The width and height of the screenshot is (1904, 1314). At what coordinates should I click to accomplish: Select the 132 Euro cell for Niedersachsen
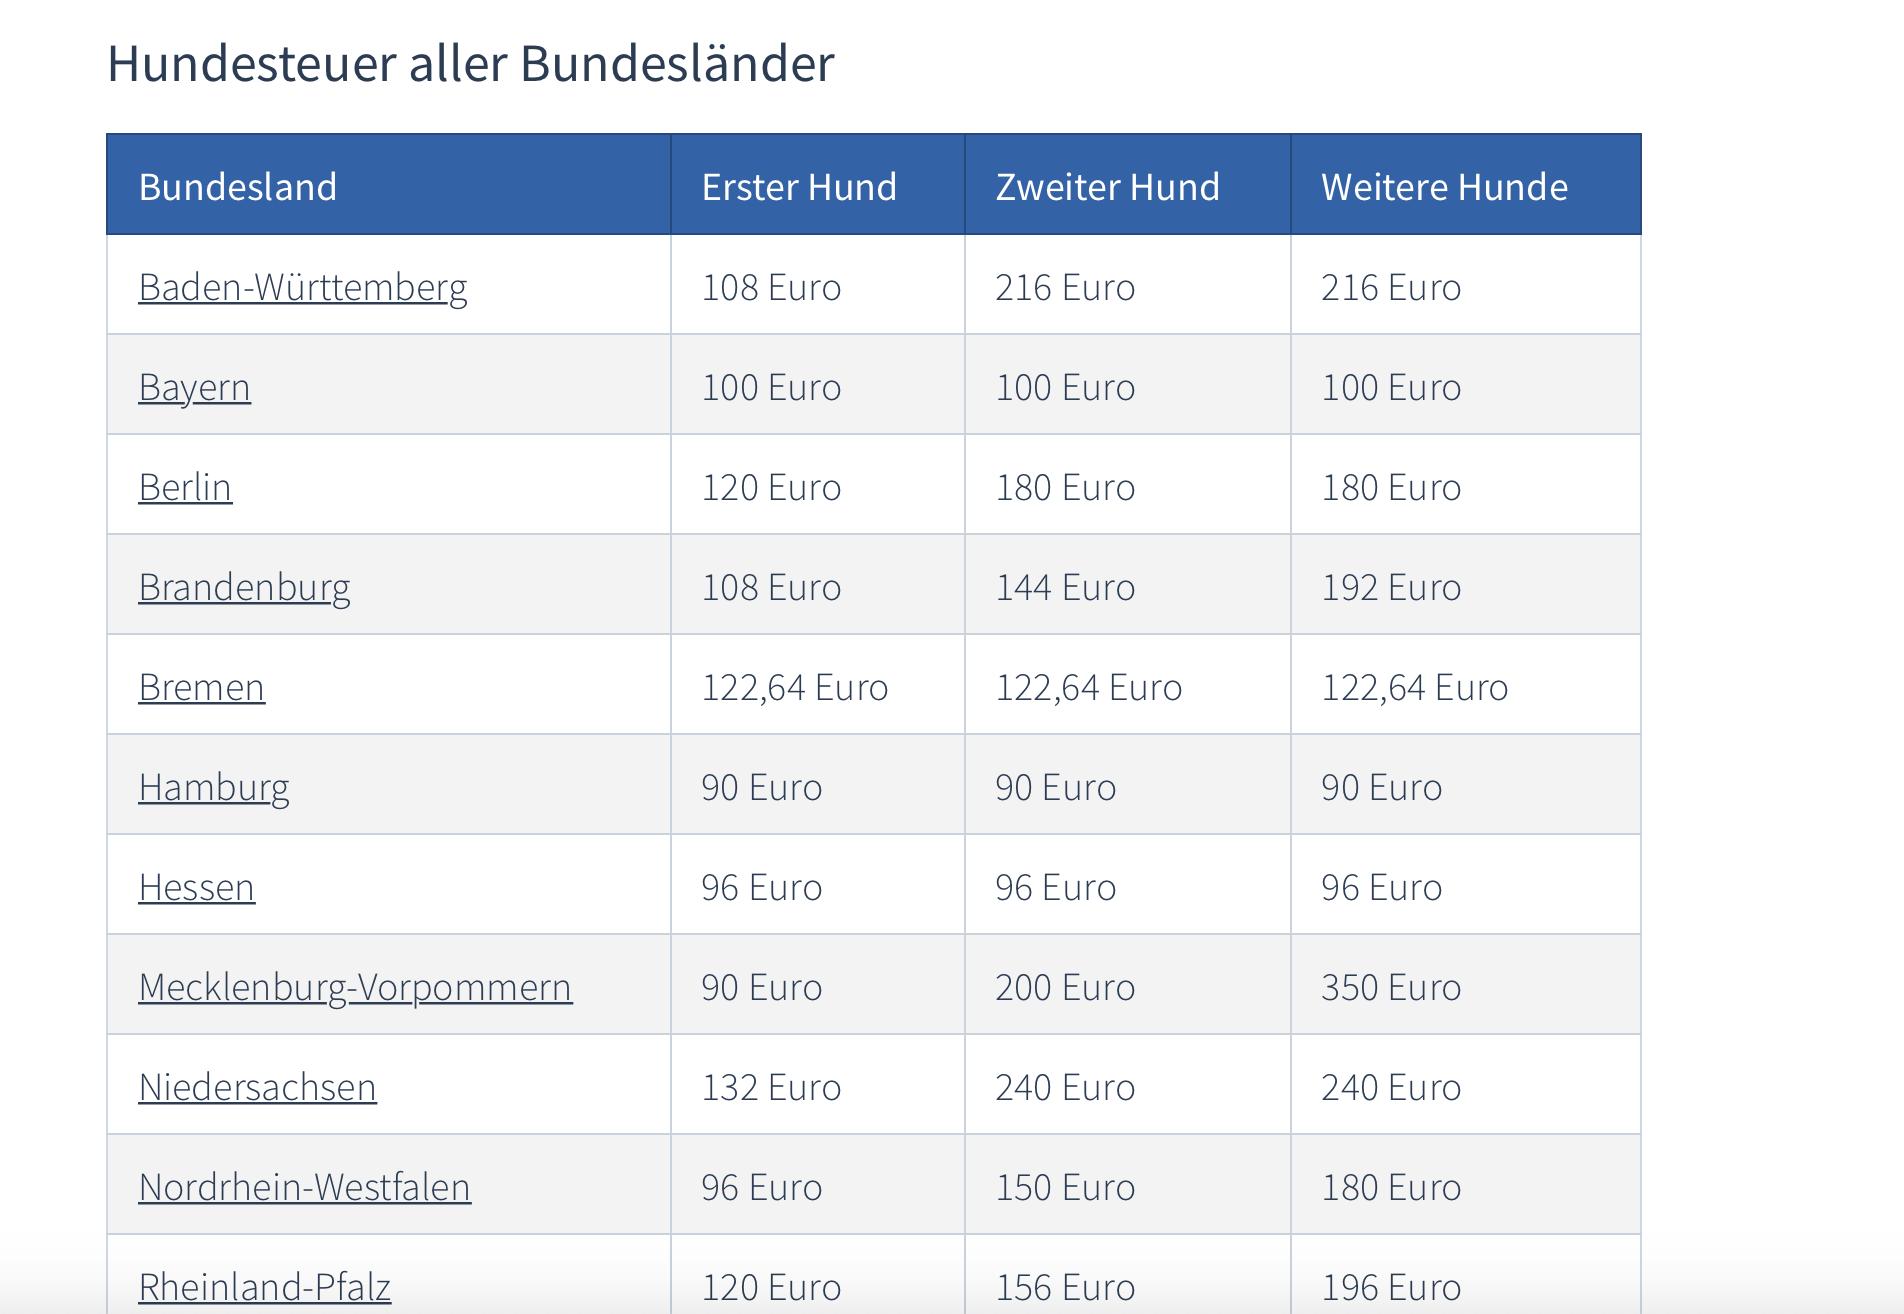pos(771,1087)
